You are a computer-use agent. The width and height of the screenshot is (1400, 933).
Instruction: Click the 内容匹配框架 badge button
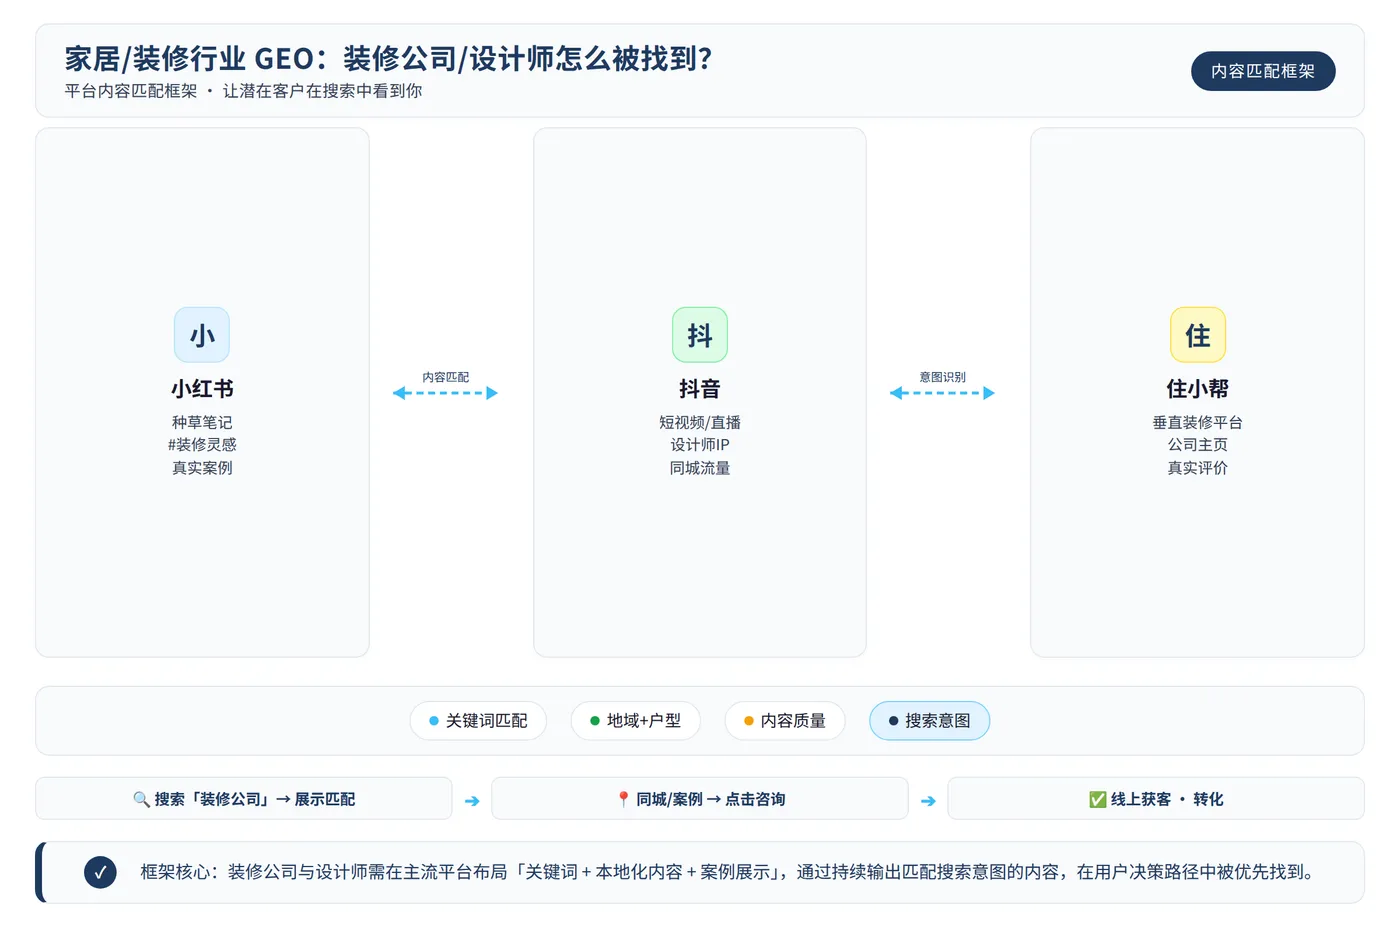tap(1263, 71)
